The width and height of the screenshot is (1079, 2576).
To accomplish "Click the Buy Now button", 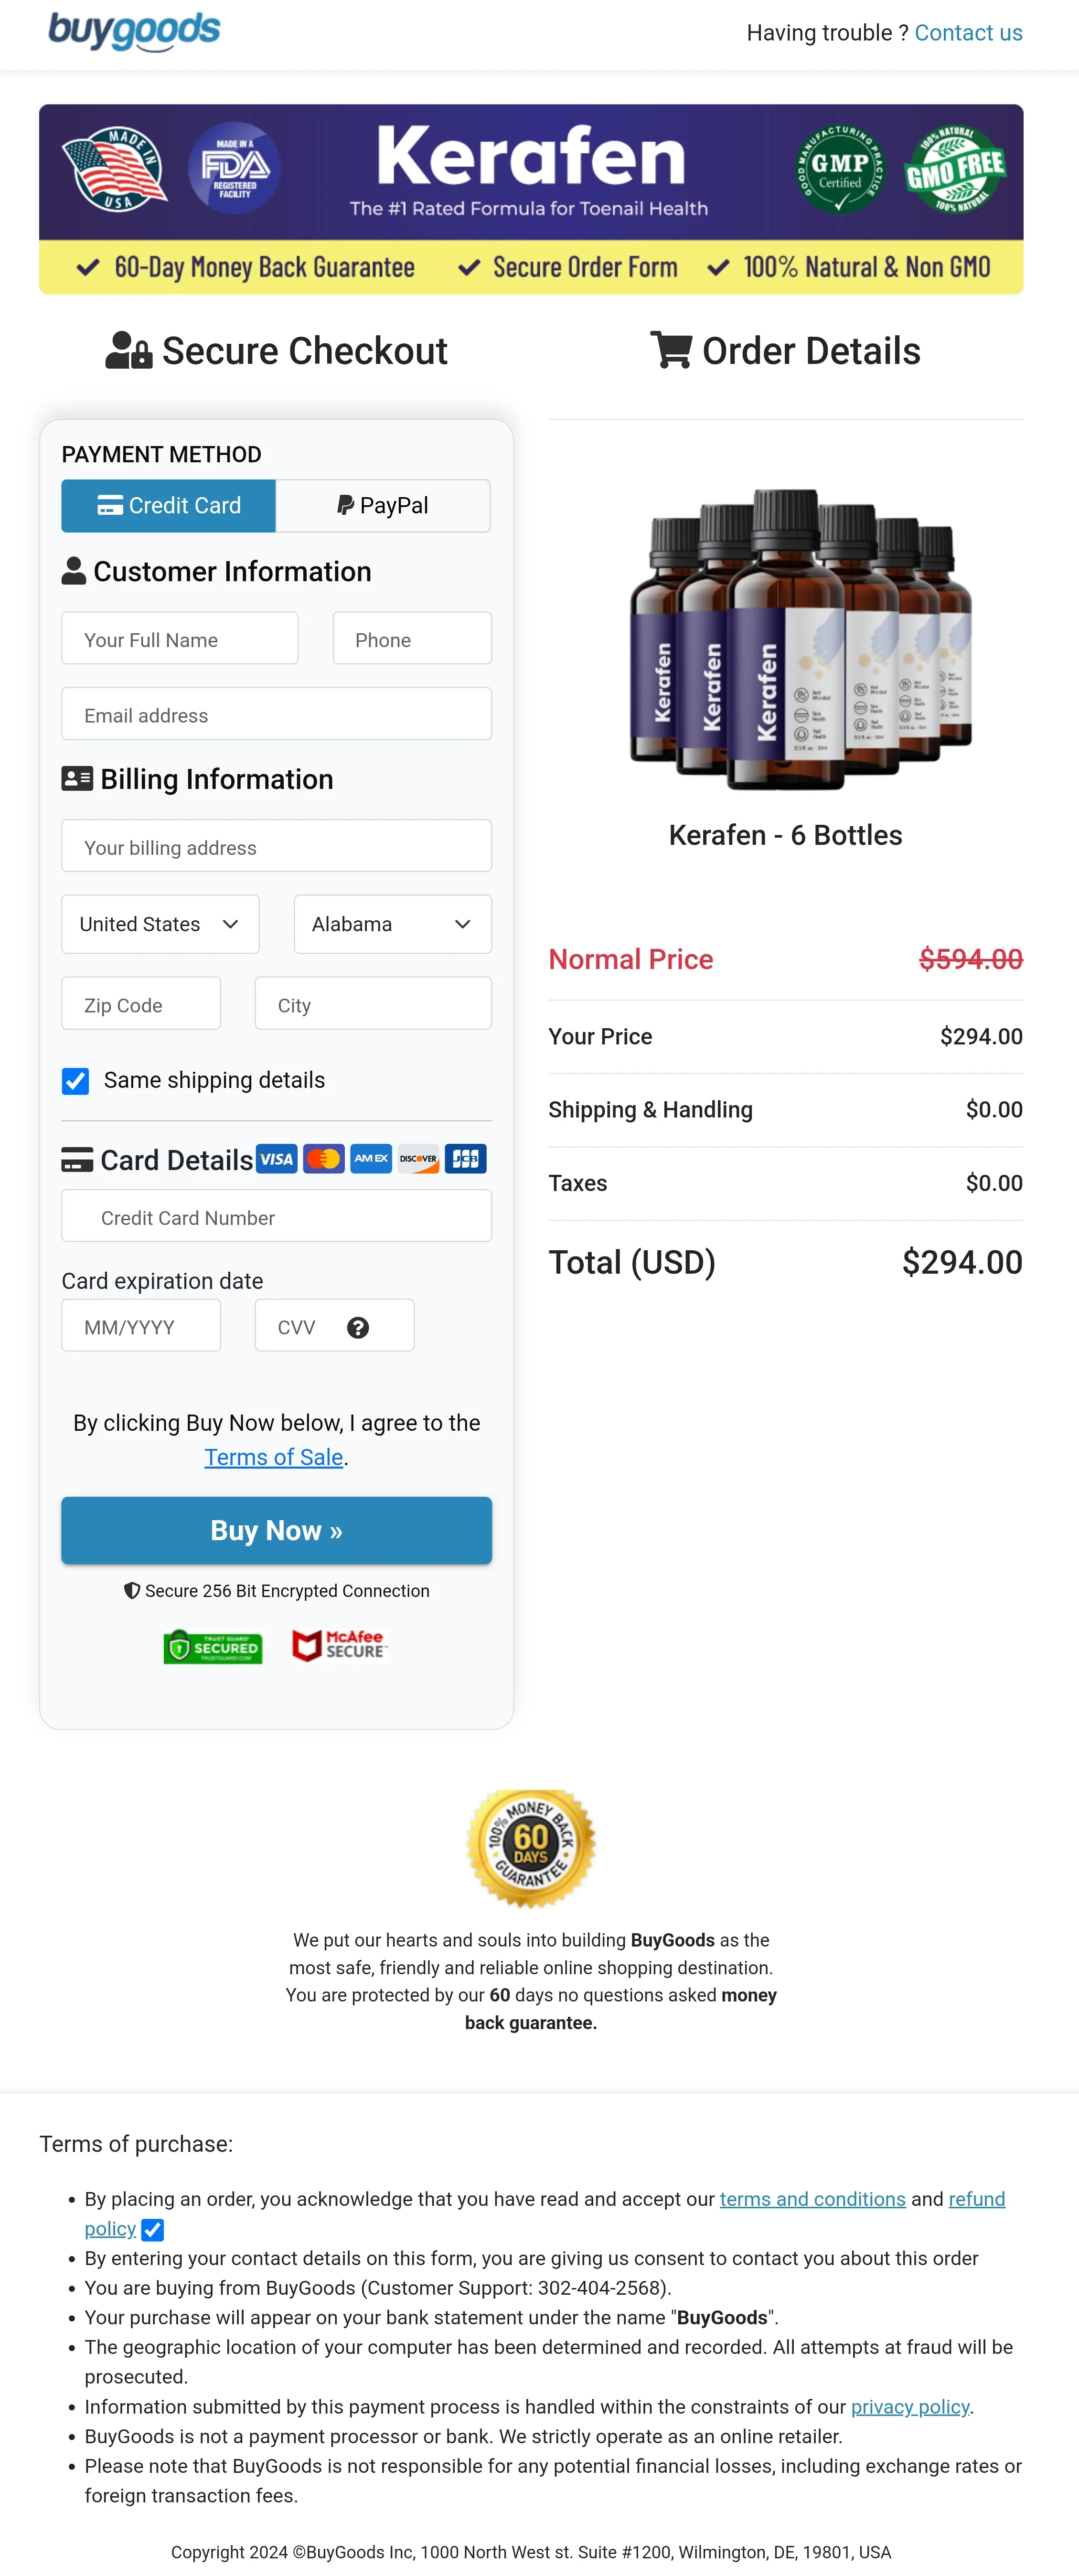I will click(x=276, y=1530).
